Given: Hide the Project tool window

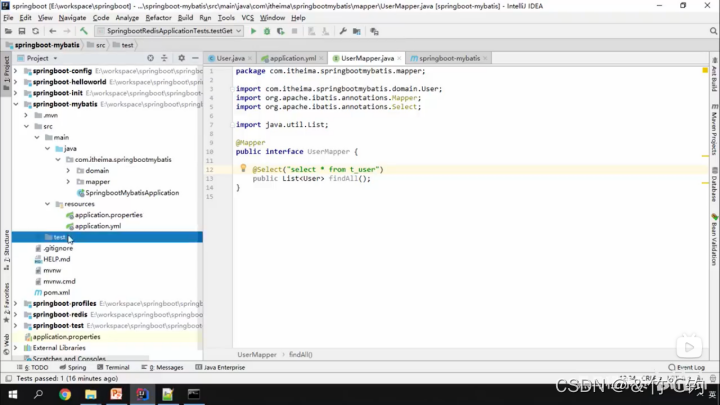Looking at the screenshot, I should click(x=195, y=58).
